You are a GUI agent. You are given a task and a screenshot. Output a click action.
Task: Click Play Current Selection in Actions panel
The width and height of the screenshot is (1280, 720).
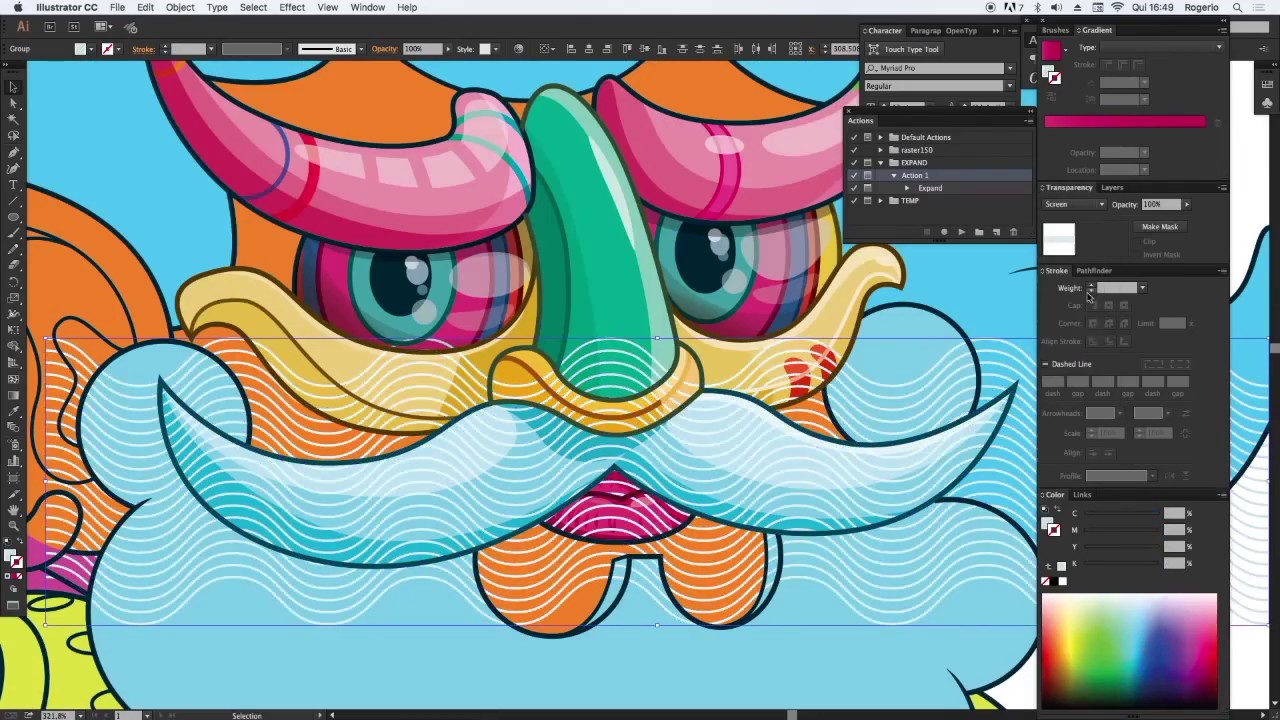[961, 232]
